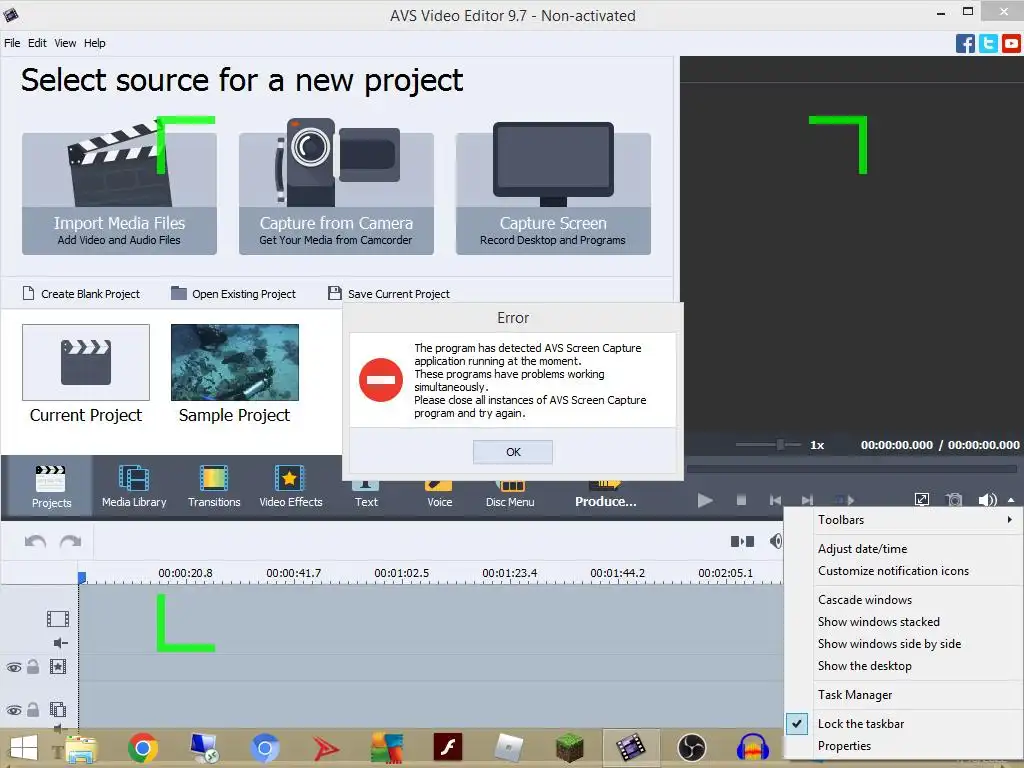
Task: Open Task Manager from context menu
Action: point(903,695)
